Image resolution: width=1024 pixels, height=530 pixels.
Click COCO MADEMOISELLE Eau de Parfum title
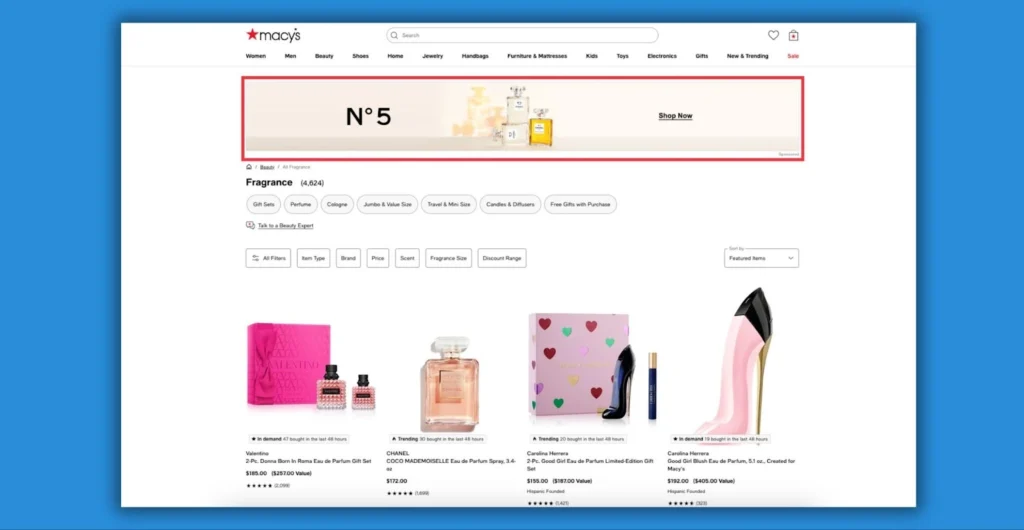pyautogui.click(x=451, y=465)
